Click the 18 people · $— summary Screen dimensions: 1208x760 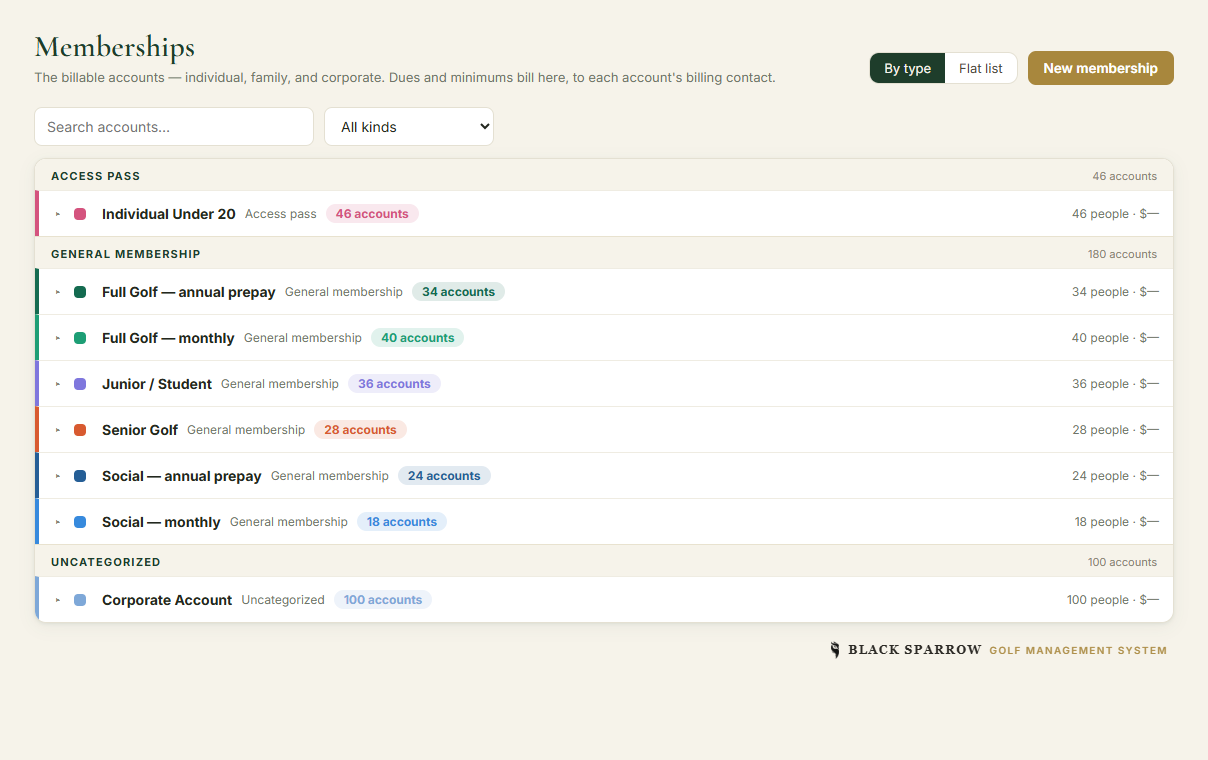click(1117, 522)
